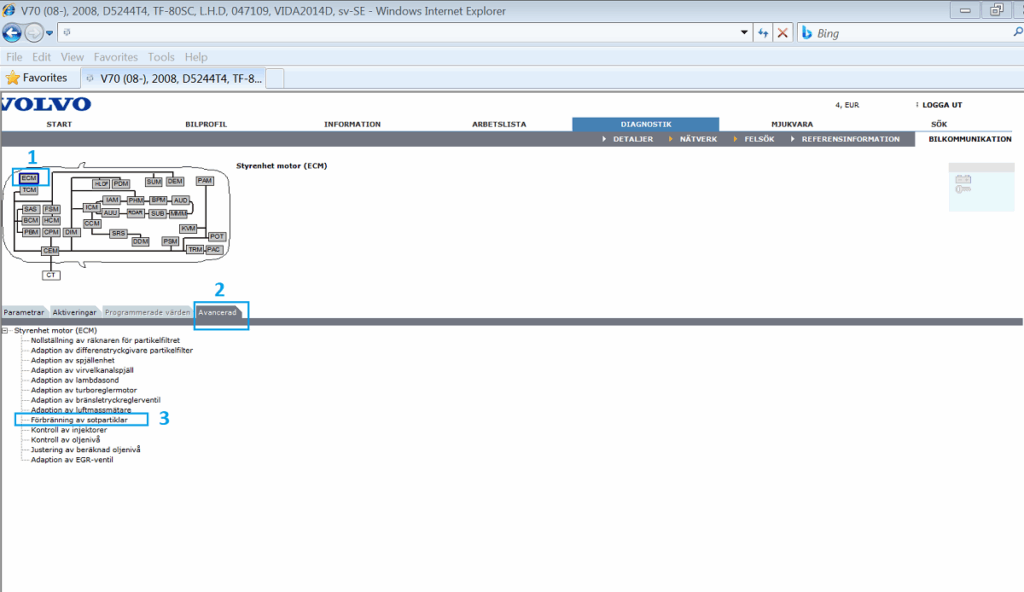This screenshot has height=592, width=1024.
Task: Click inside the Bing search field
Action: 900,33
